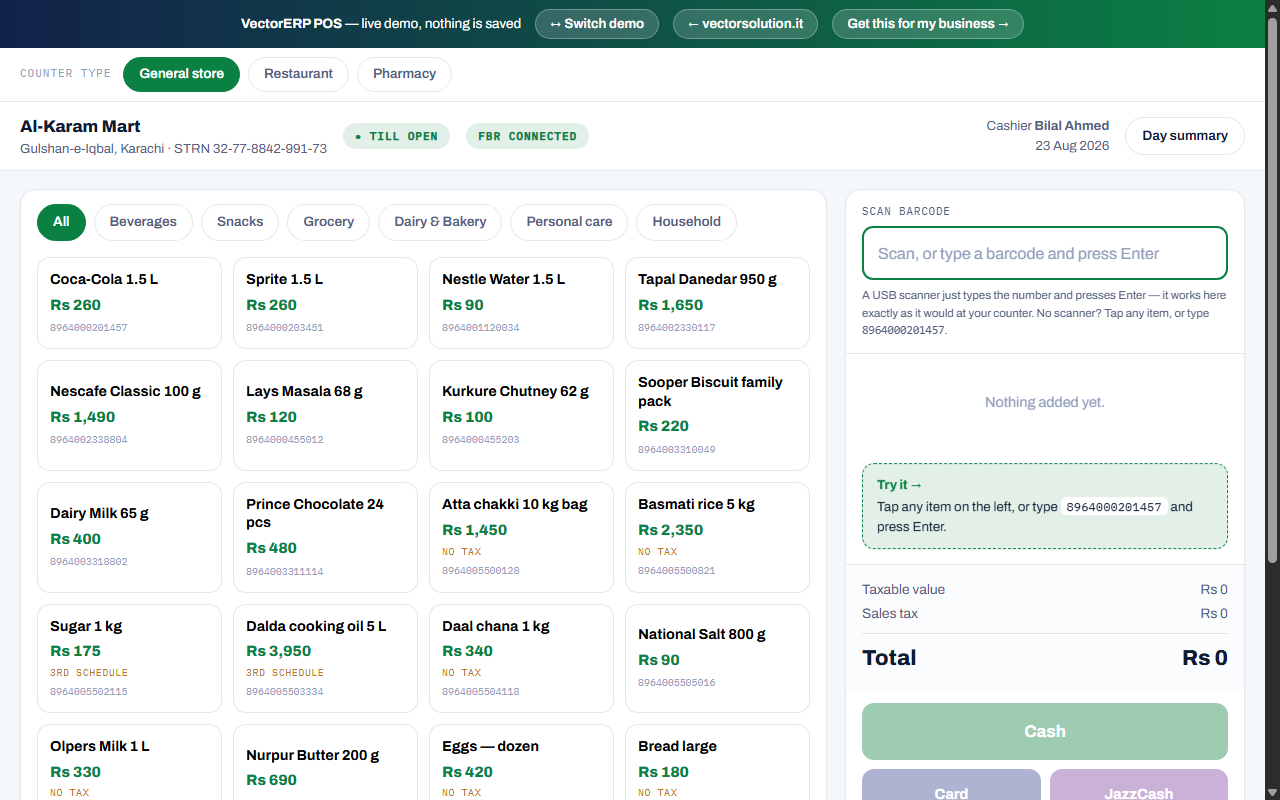Add Nestle Water 1.5 L item

coord(521,303)
